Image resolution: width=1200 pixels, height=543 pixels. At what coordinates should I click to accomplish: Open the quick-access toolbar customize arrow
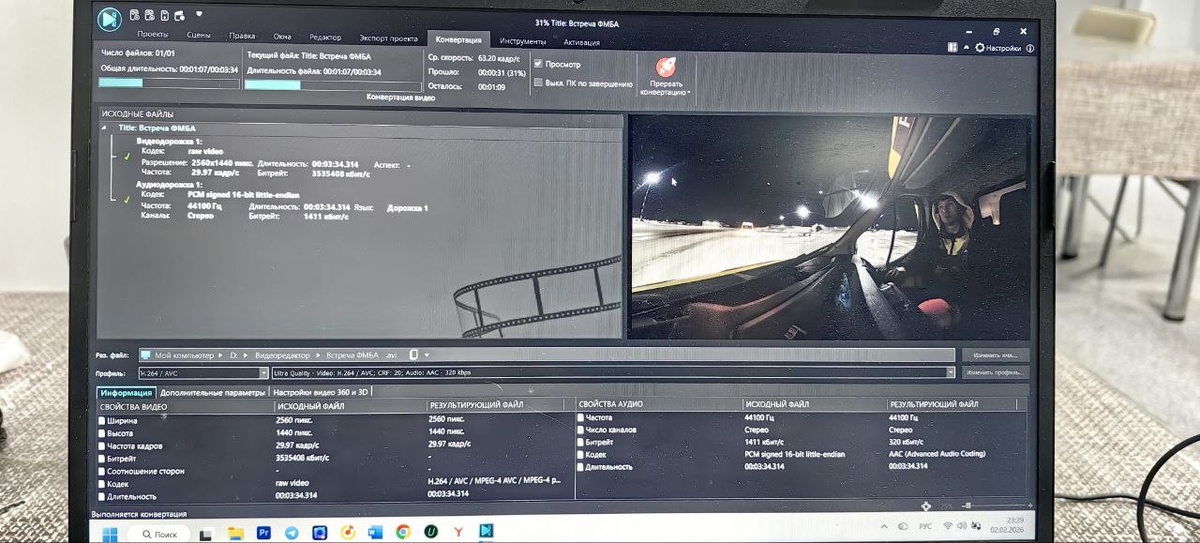[x=199, y=14]
